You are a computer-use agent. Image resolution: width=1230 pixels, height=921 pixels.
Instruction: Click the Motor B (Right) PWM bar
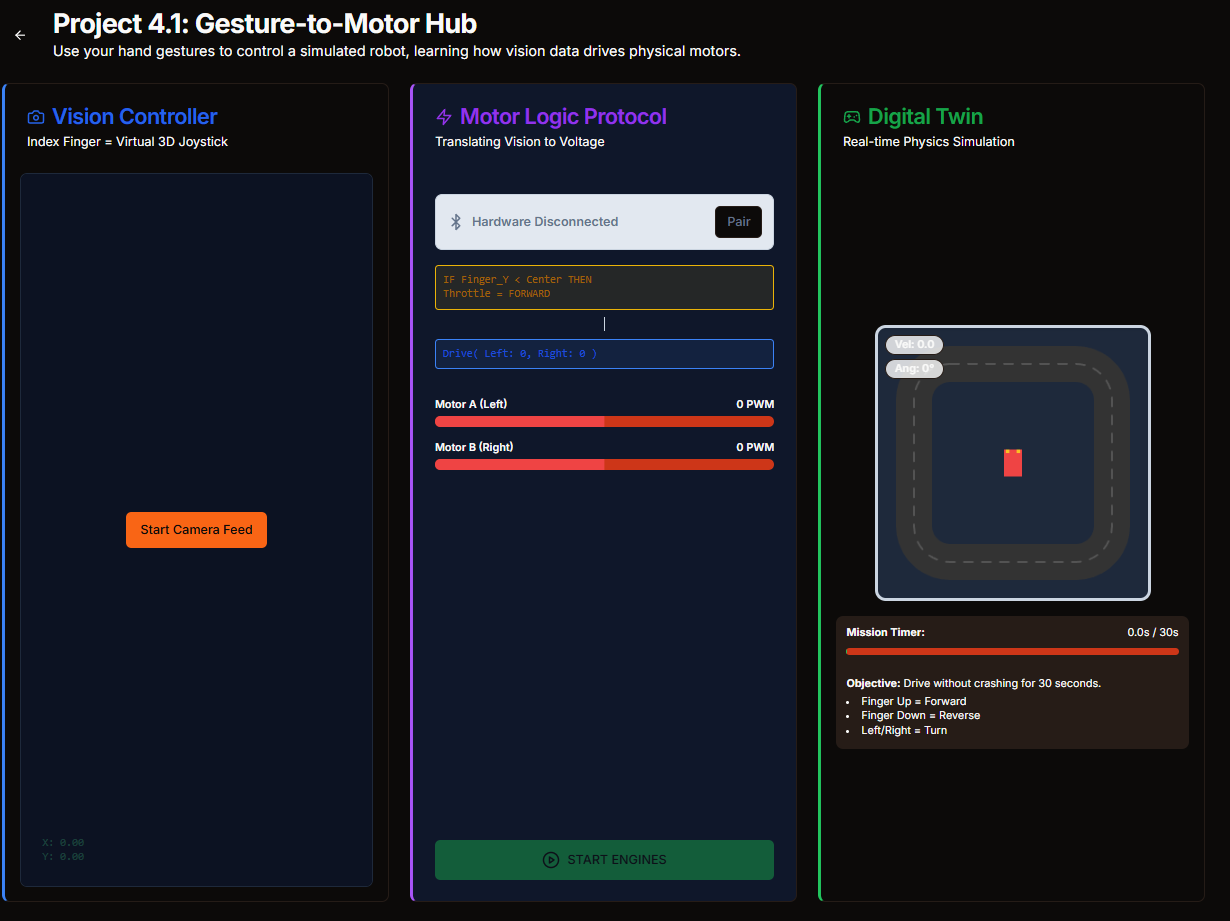pyautogui.click(x=604, y=465)
